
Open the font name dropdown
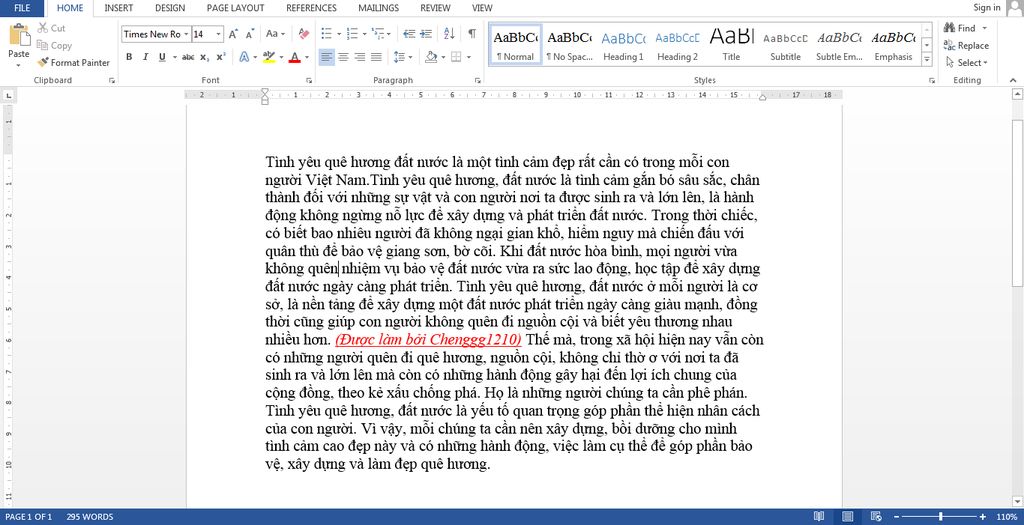[x=185, y=34]
